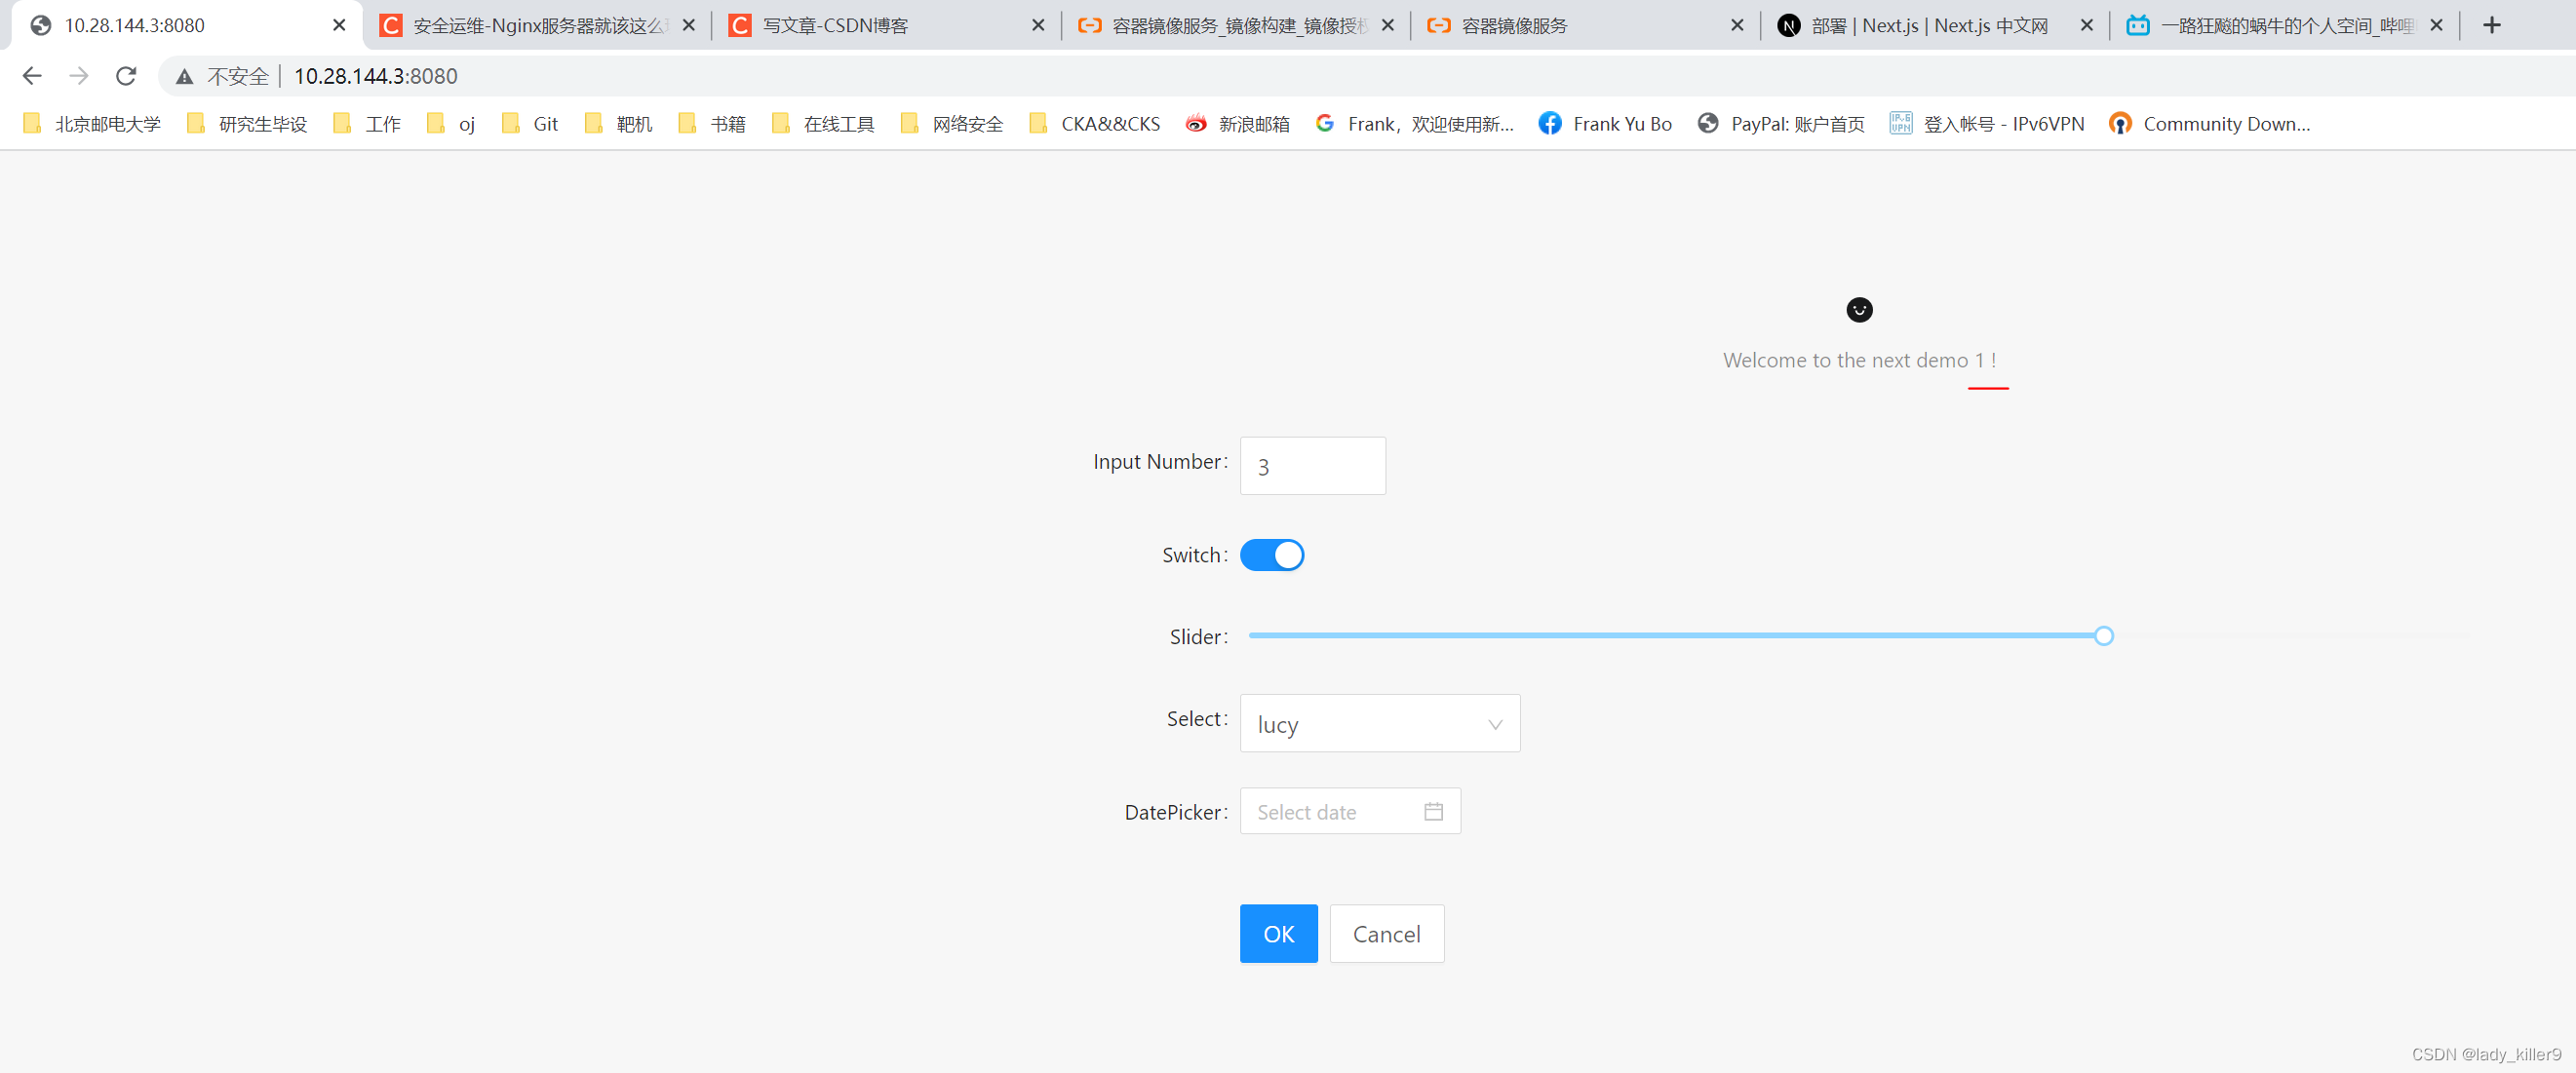Open the Git bookmark folder
Screen dimensions: 2576x1073
[529, 124]
